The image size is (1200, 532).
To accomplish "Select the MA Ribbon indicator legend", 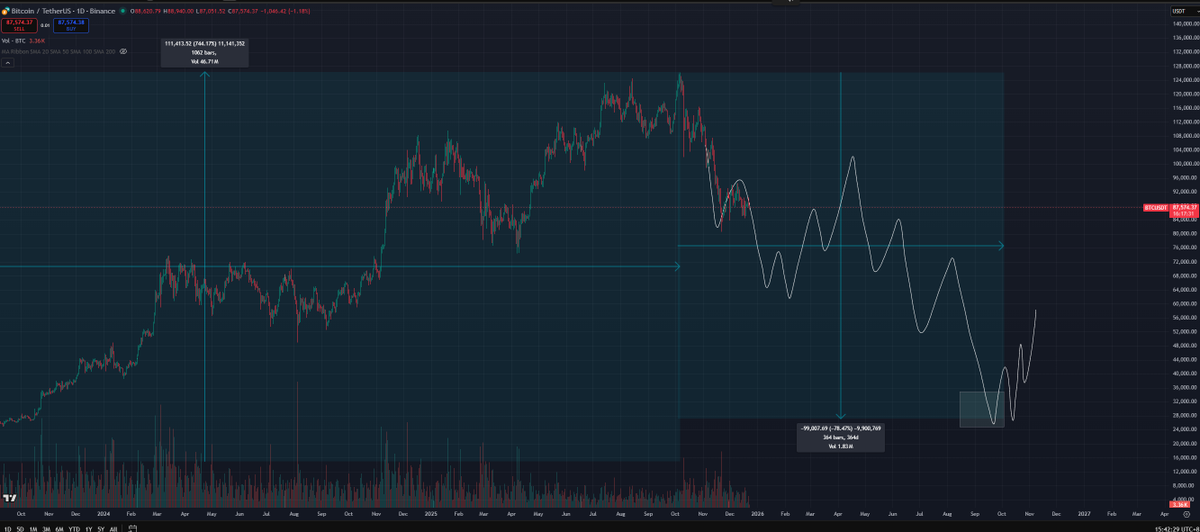I will coord(58,52).
